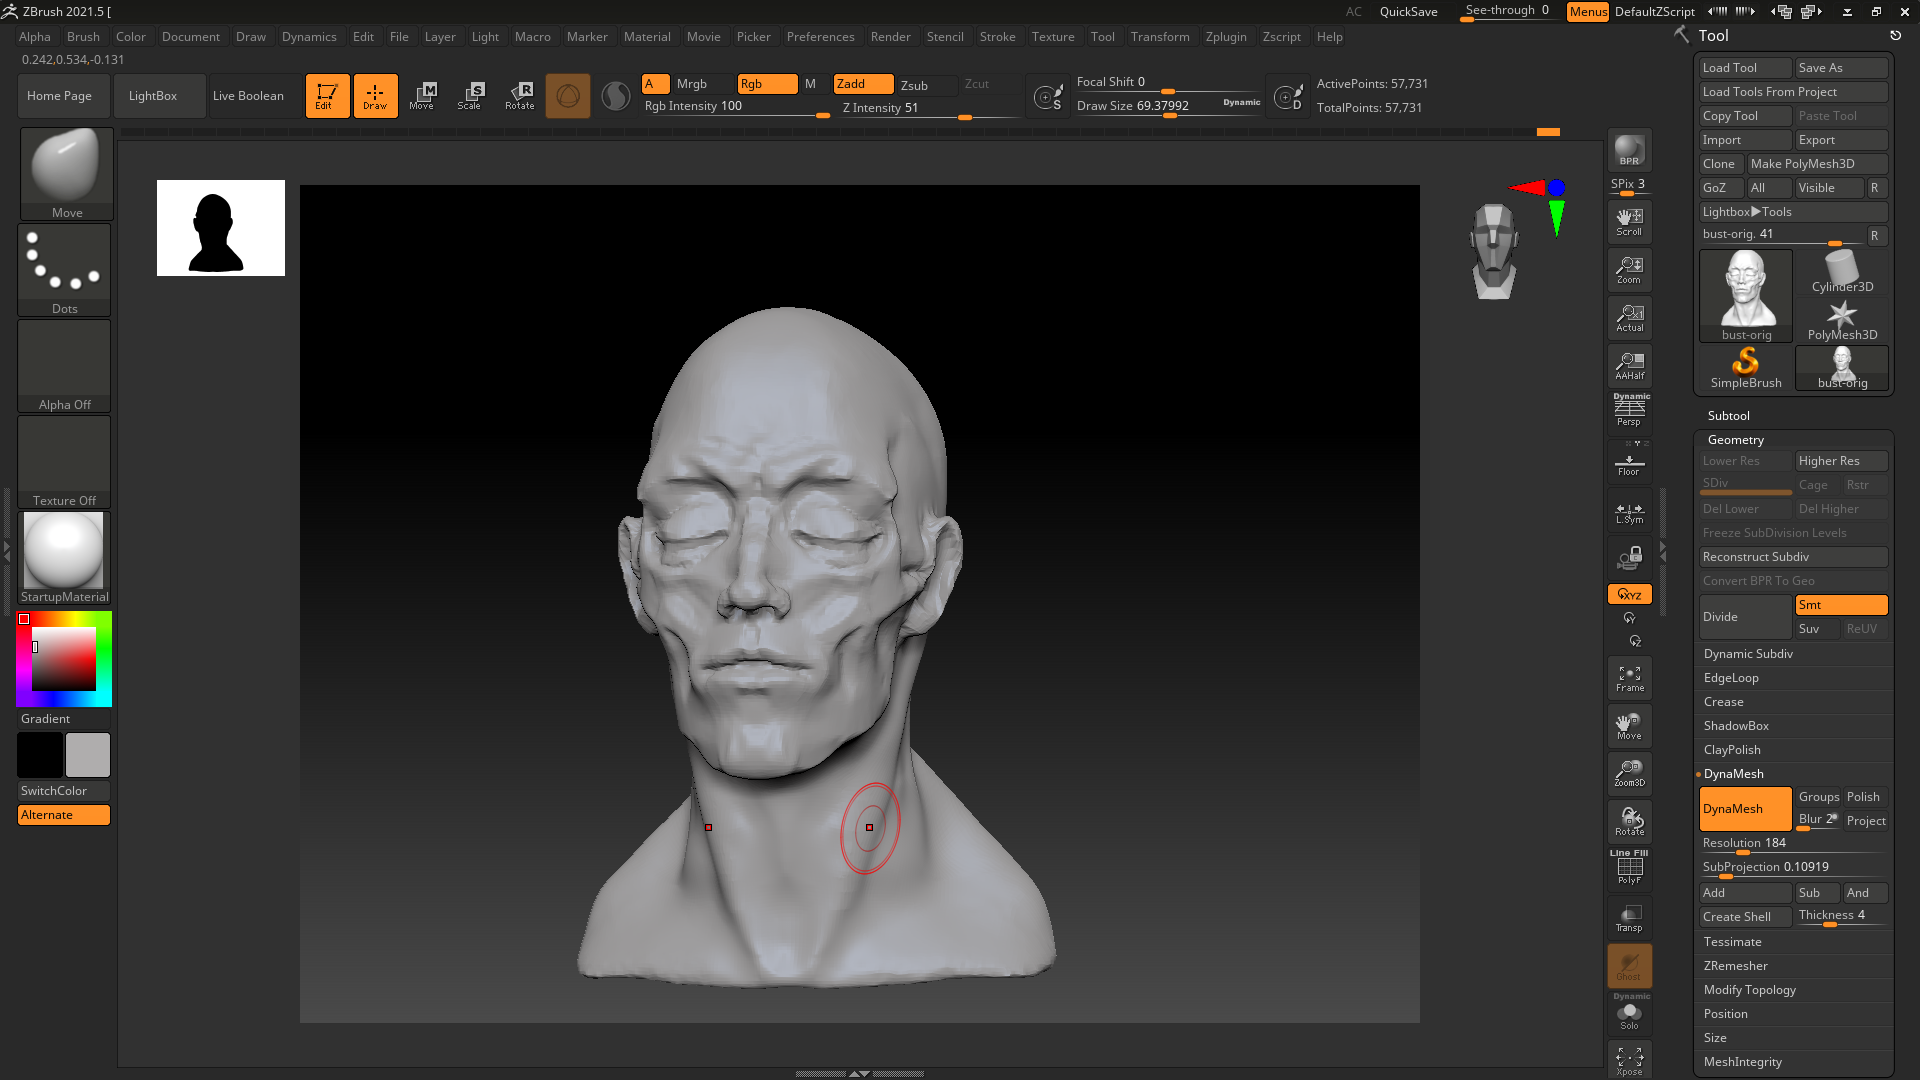Image resolution: width=1920 pixels, height=1080 pixels.
Task: Open the Stroke menu
Action: coord(996,37)
